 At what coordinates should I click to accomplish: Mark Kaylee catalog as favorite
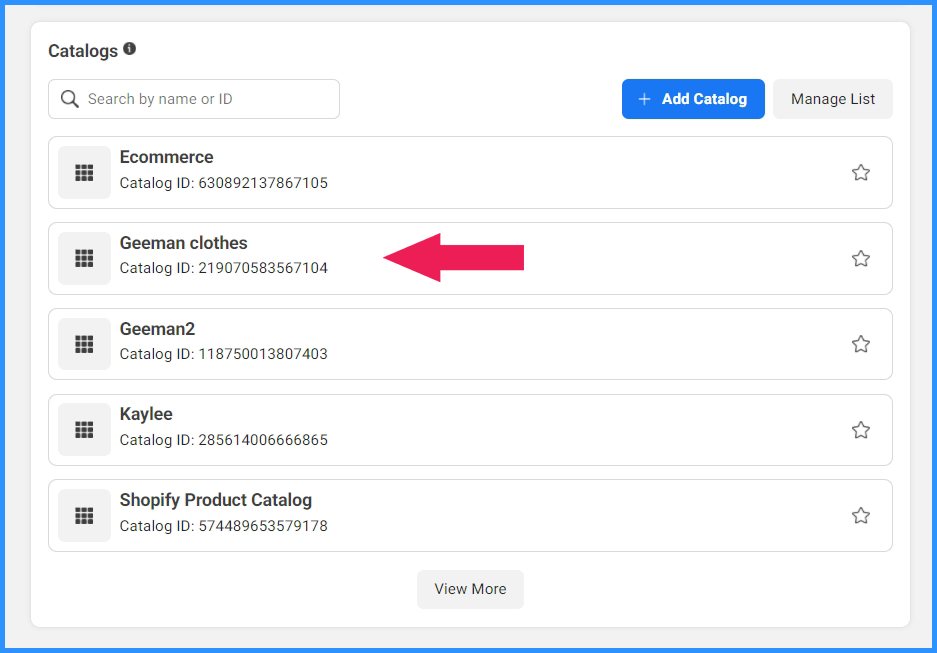861,430
